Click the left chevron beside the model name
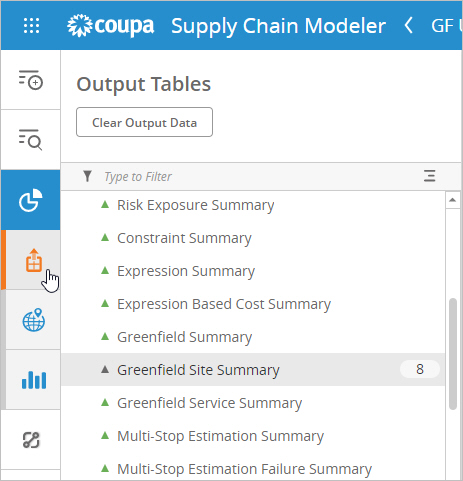463x481 pixels. click(x=408, y=25)
